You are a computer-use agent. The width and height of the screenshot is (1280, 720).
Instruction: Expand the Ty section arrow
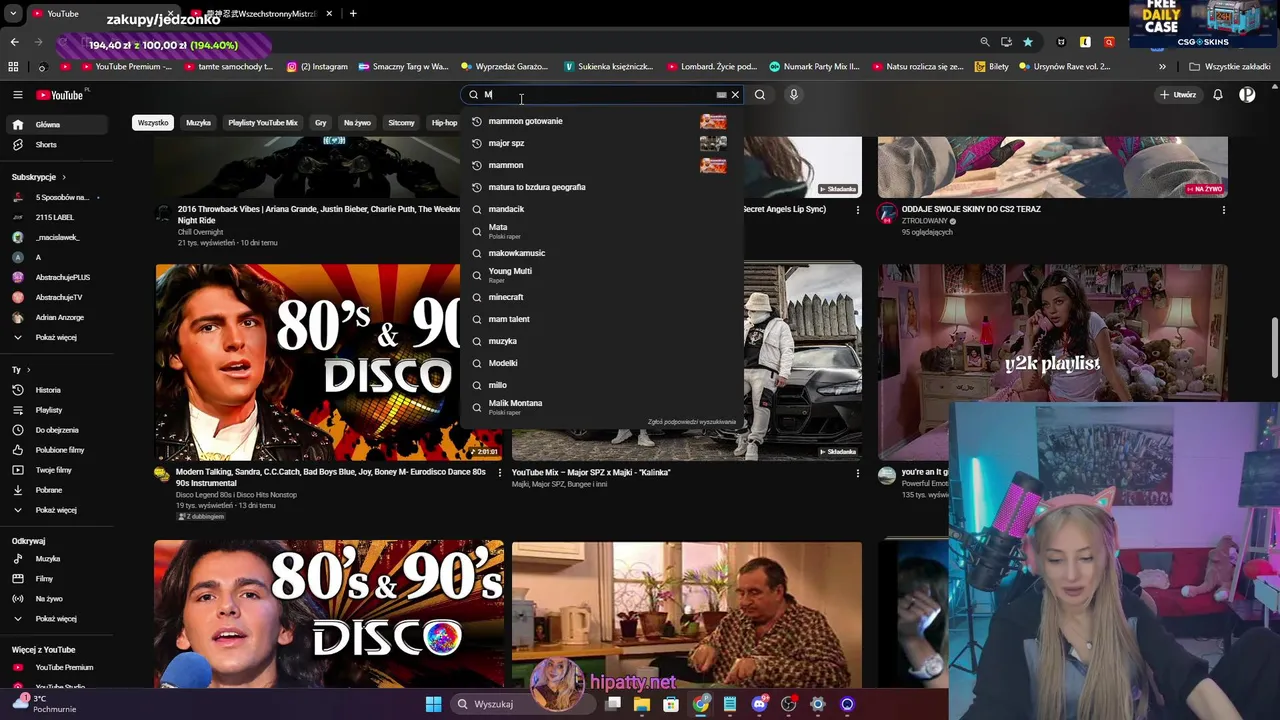pyautogui.click(x=31, y=370)
